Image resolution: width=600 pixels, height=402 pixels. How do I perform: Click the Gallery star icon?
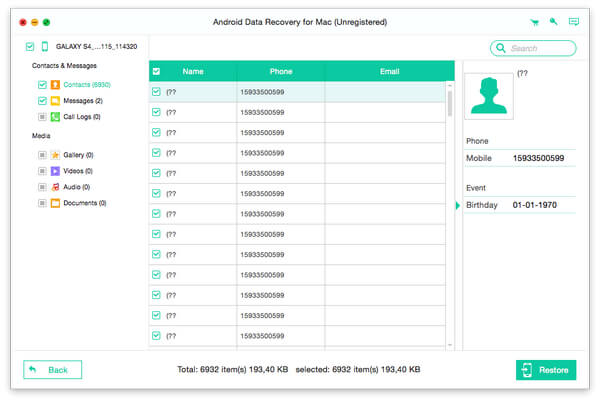pyautogui.click(x=55, y=155)
